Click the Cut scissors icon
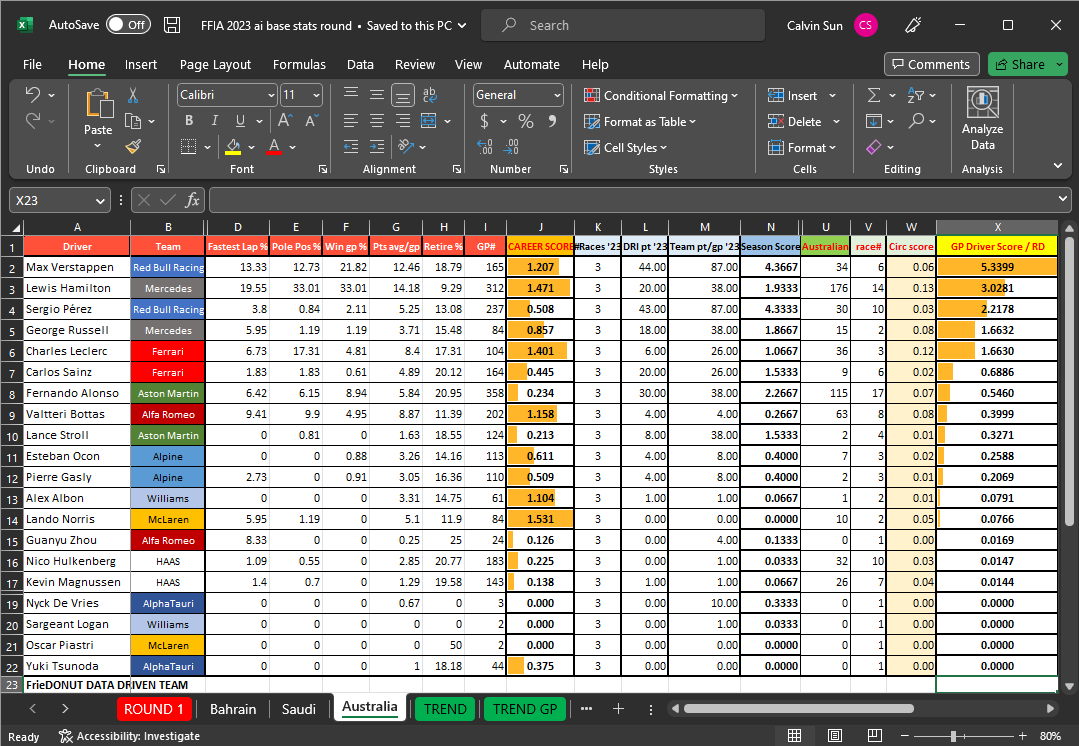The image size is (1079, 746). tap(133, 95)
